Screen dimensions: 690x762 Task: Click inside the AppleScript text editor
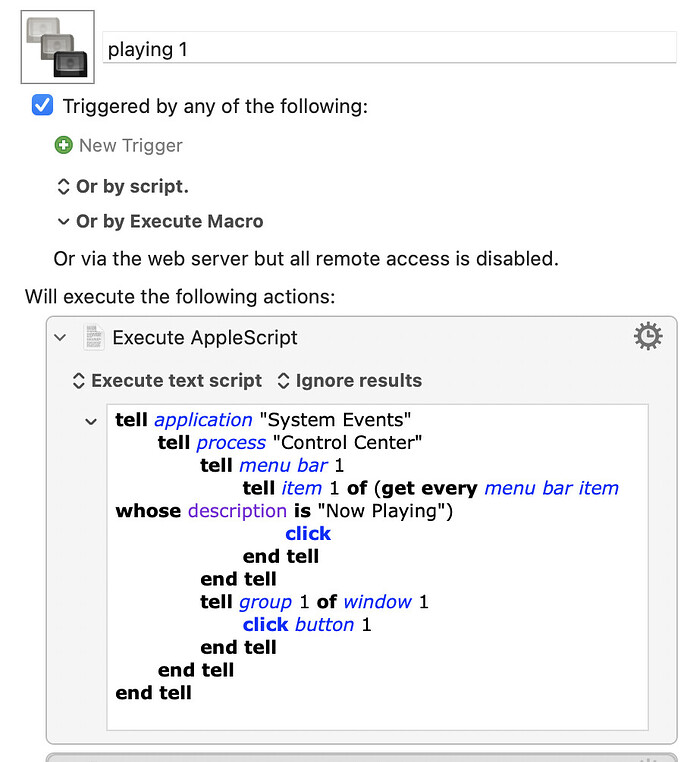pos(378,567)
